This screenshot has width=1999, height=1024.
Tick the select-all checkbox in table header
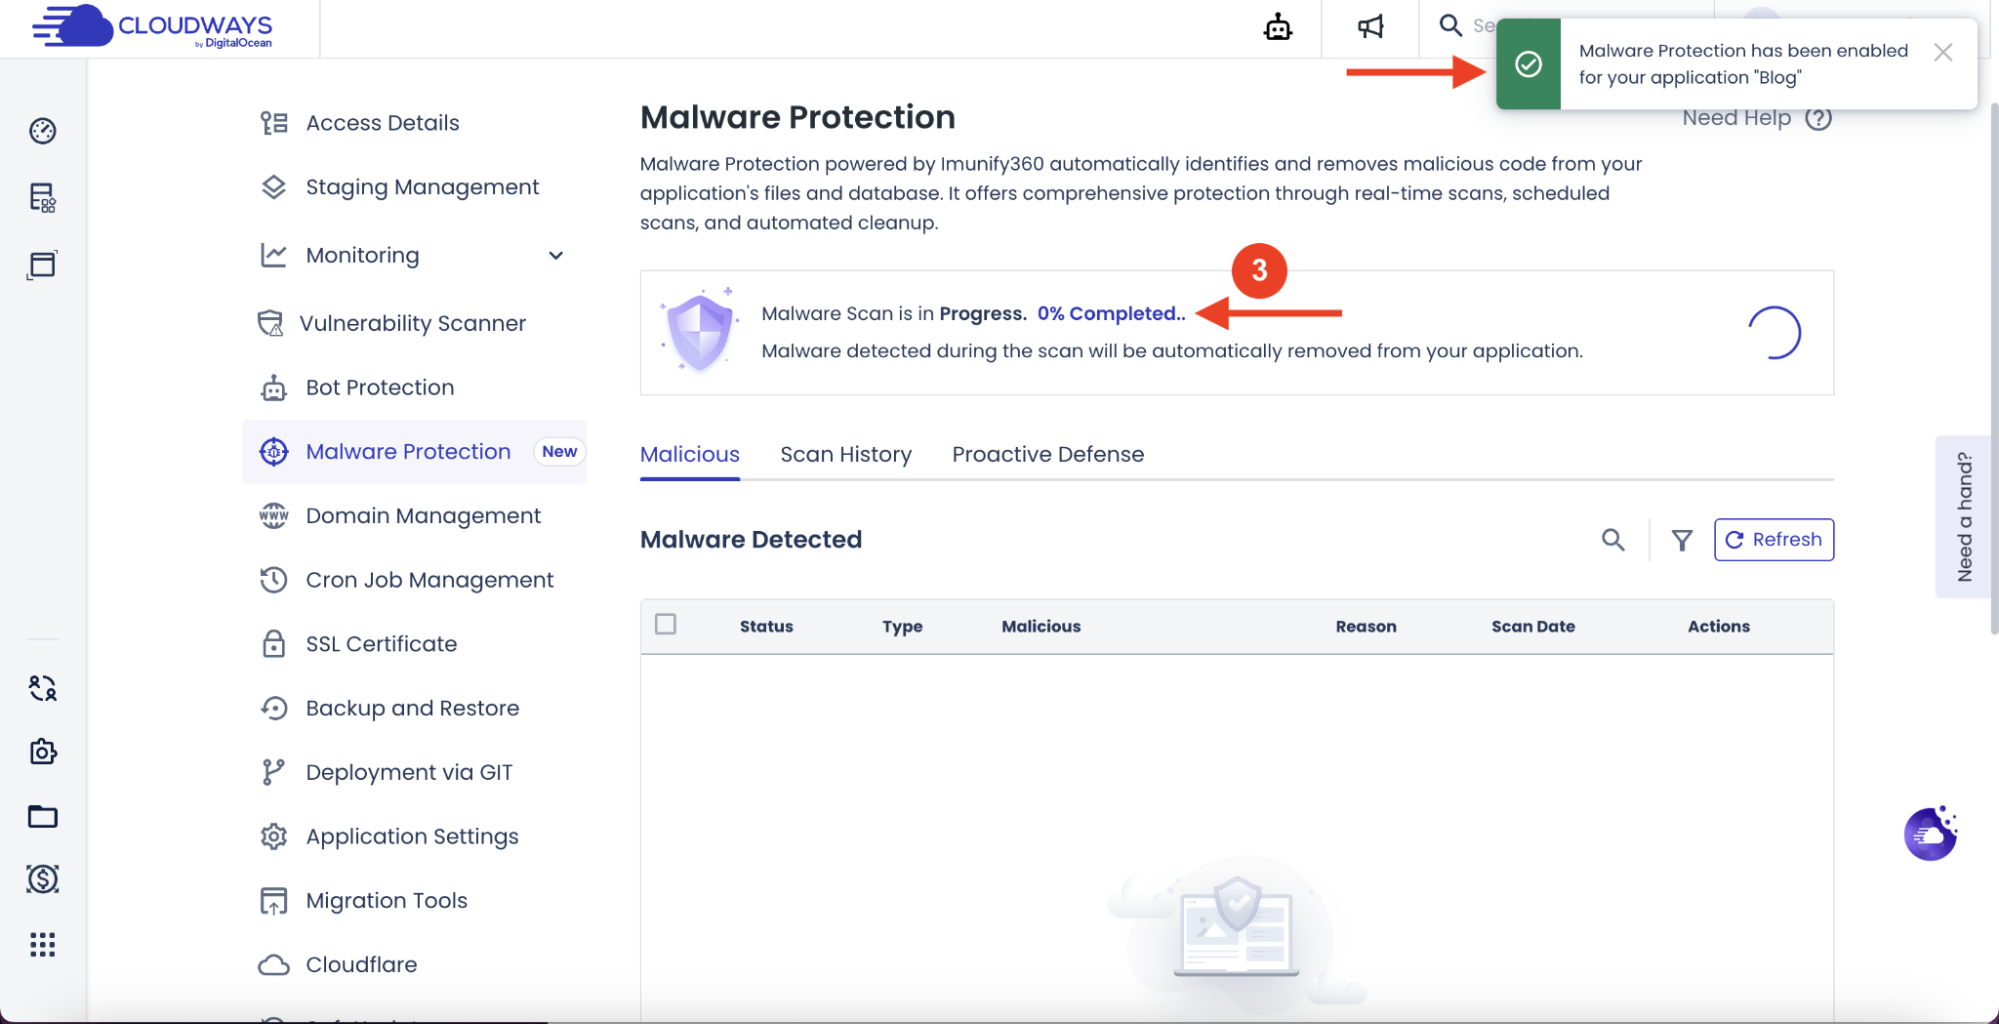tap(666, 625)
